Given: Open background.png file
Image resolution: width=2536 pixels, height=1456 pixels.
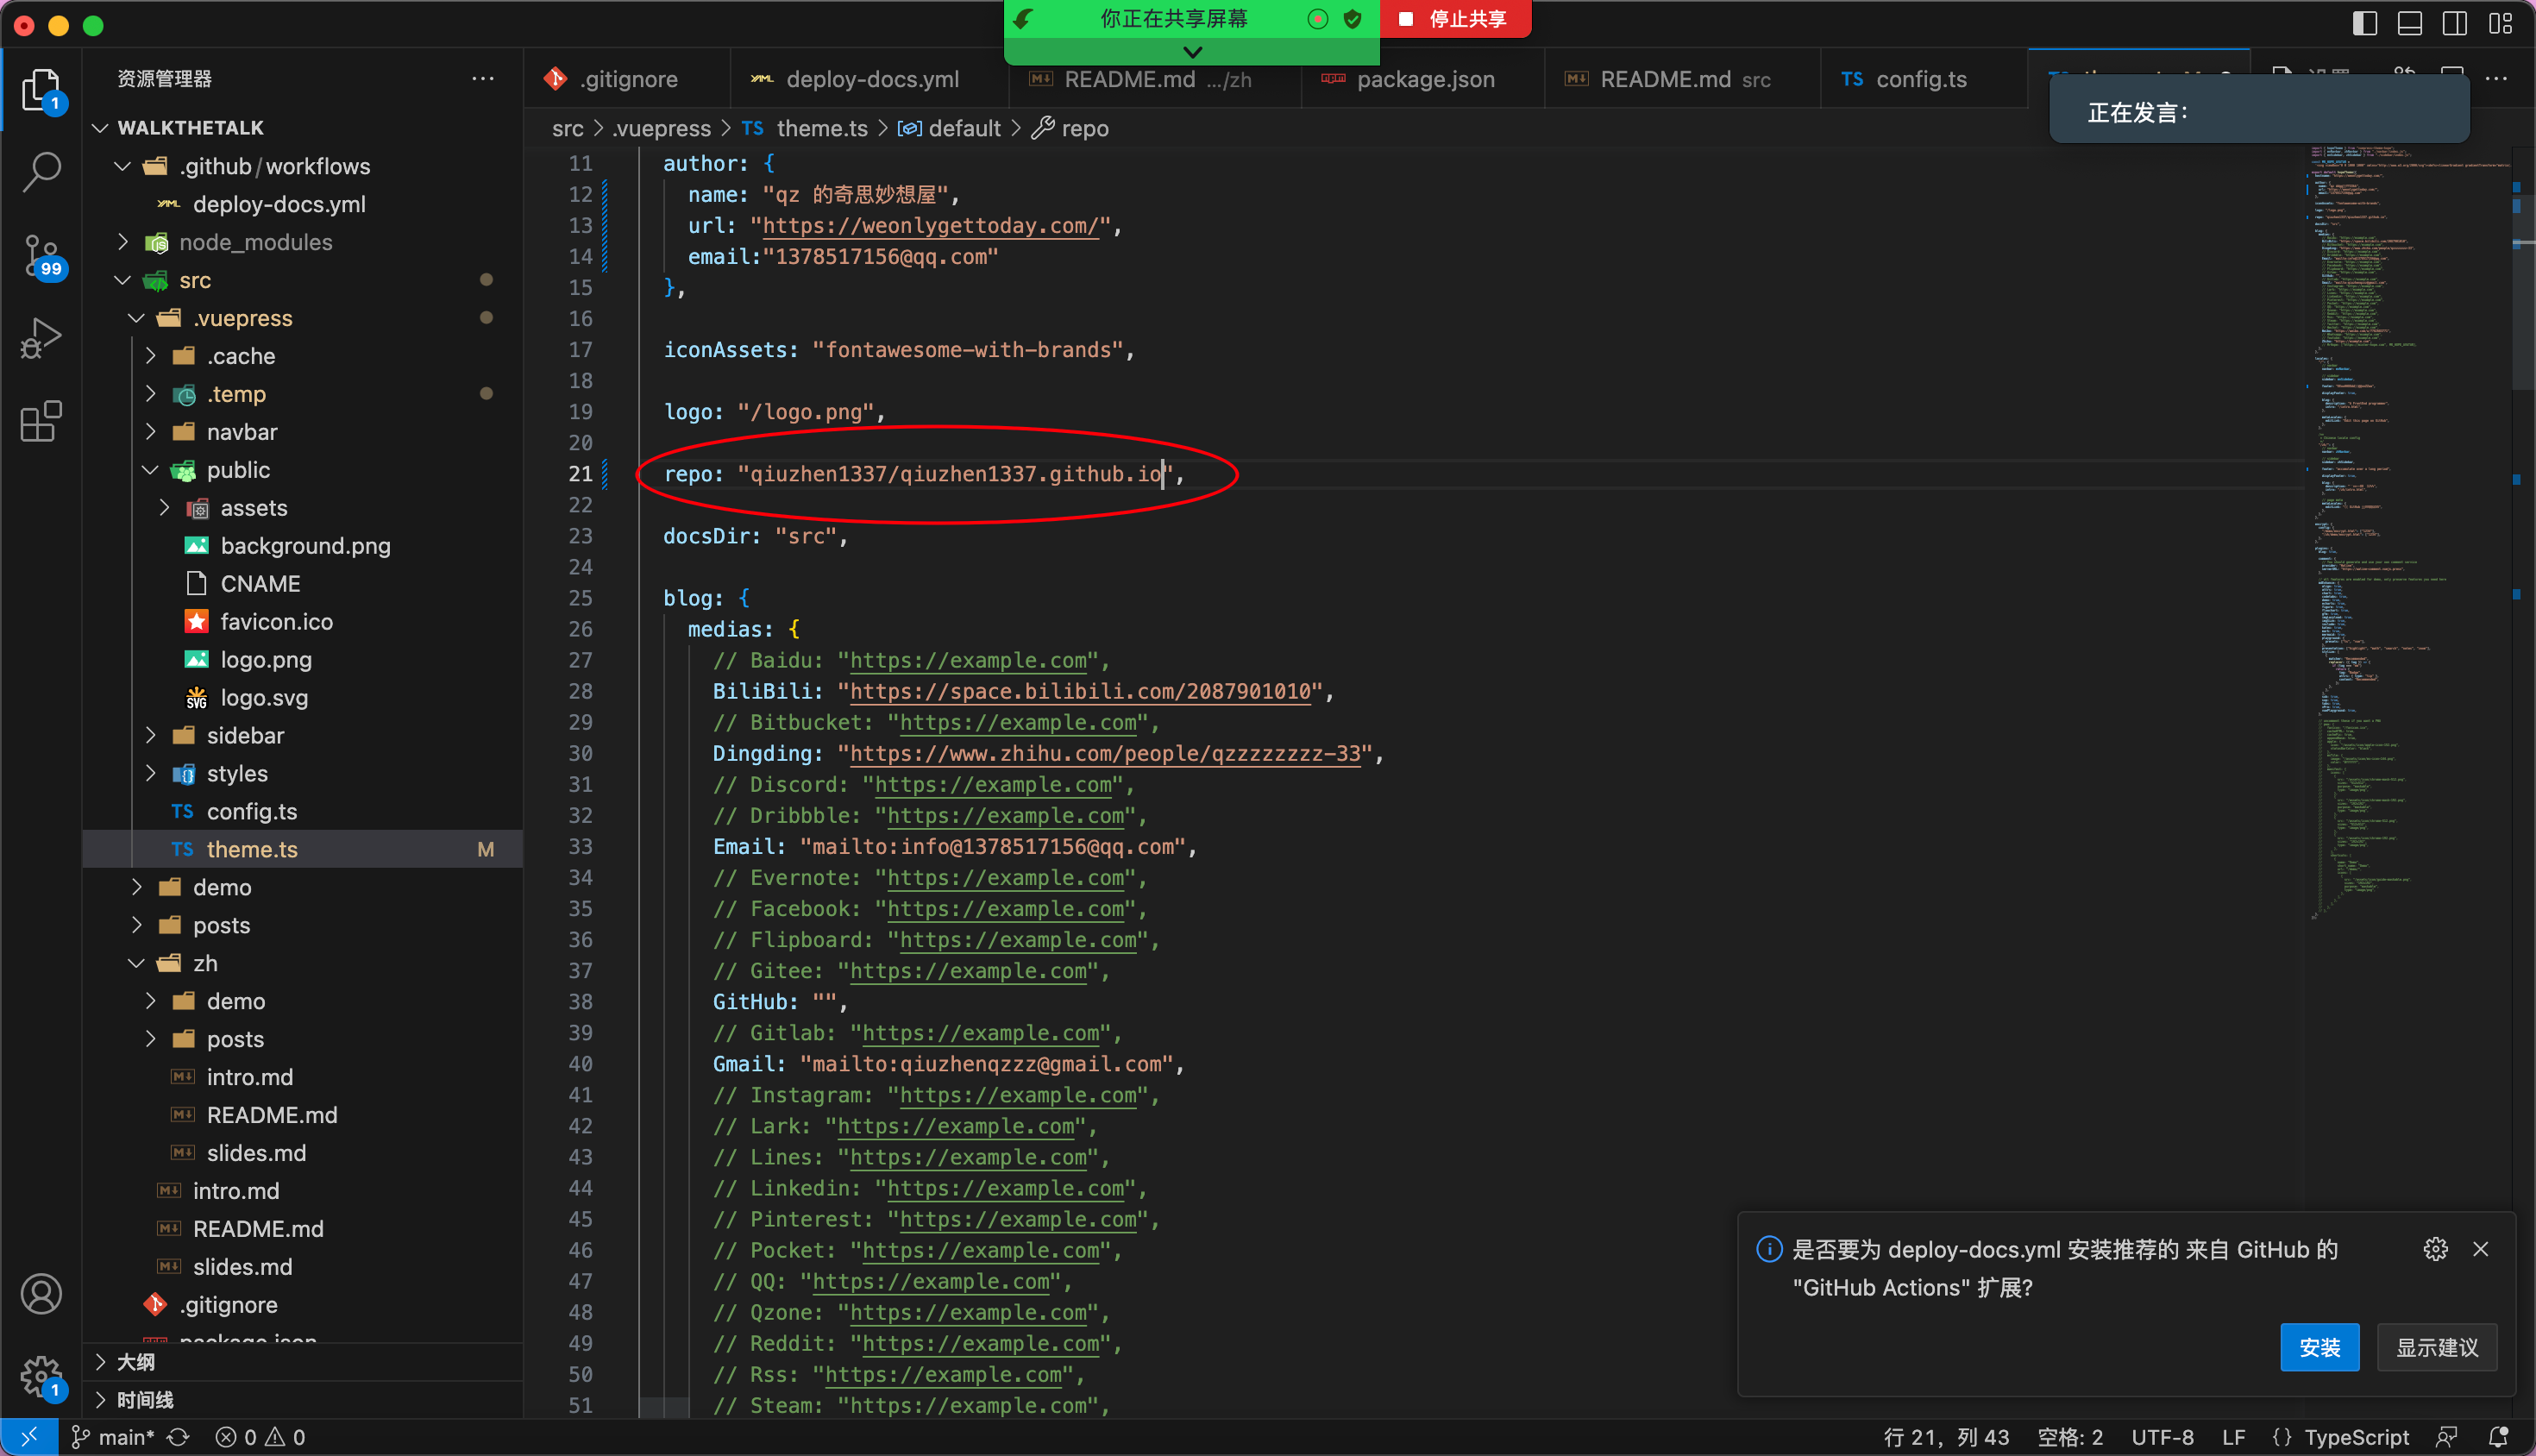Looking at the screenshot, I should pyautogui.click(x=305, y=546).
